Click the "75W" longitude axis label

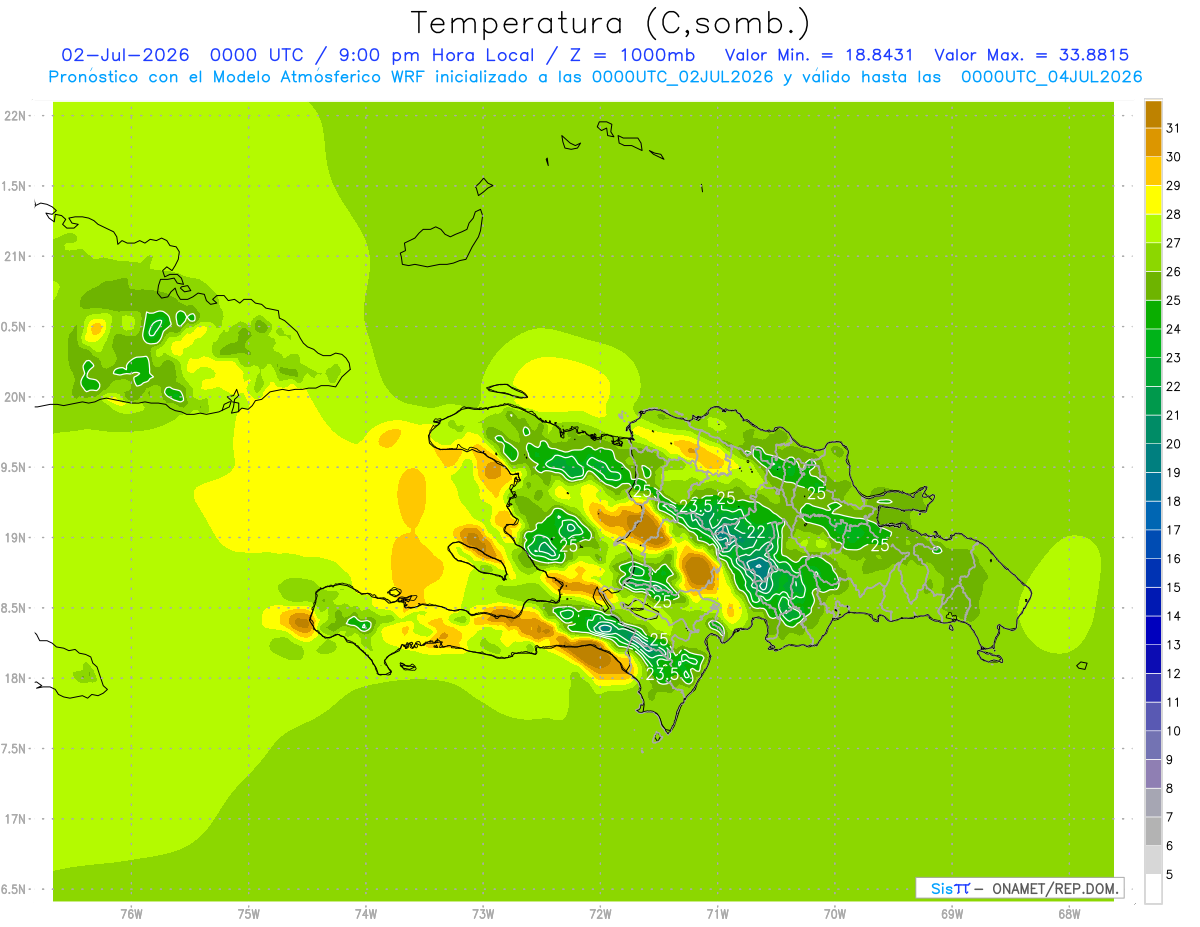(x=249, y=914)
